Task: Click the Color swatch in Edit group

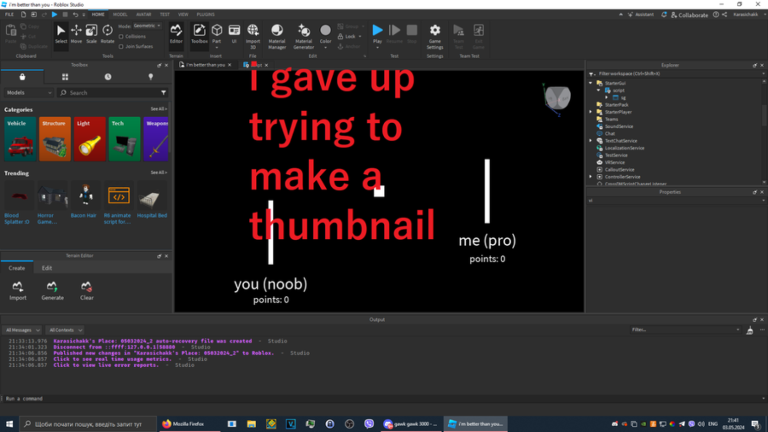Action: point(325,32)
